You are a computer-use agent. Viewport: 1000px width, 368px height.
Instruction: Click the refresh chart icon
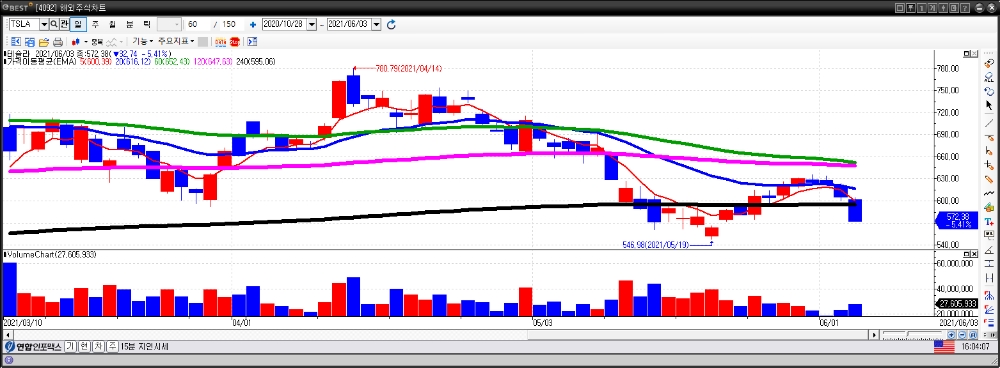pos(392,24)
